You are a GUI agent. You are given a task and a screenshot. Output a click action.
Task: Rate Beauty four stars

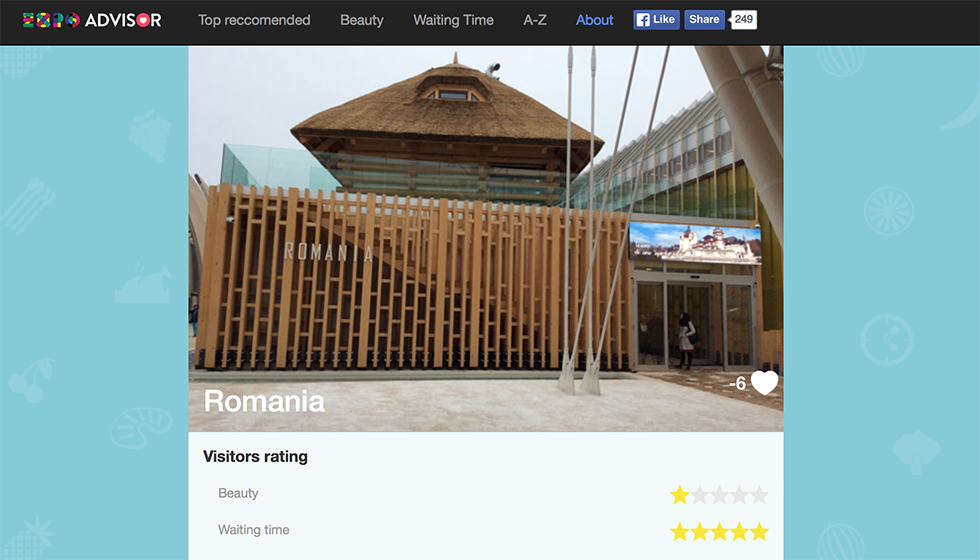(x=739, y=495)
